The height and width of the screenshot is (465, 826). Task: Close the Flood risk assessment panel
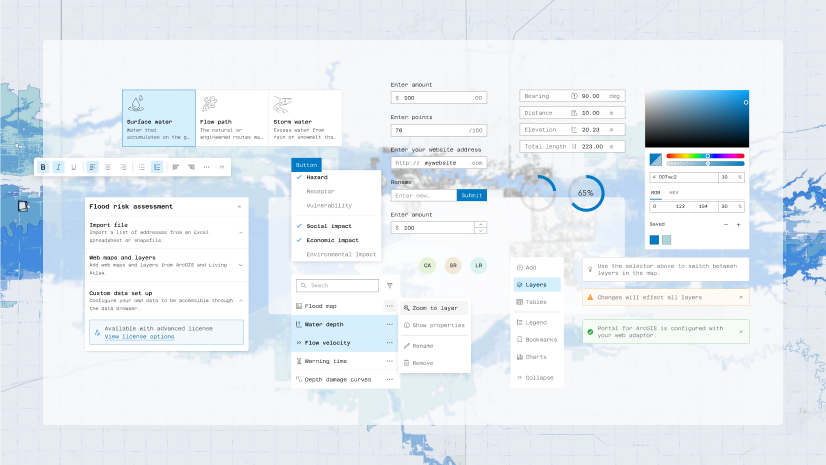tap(239, 206)
